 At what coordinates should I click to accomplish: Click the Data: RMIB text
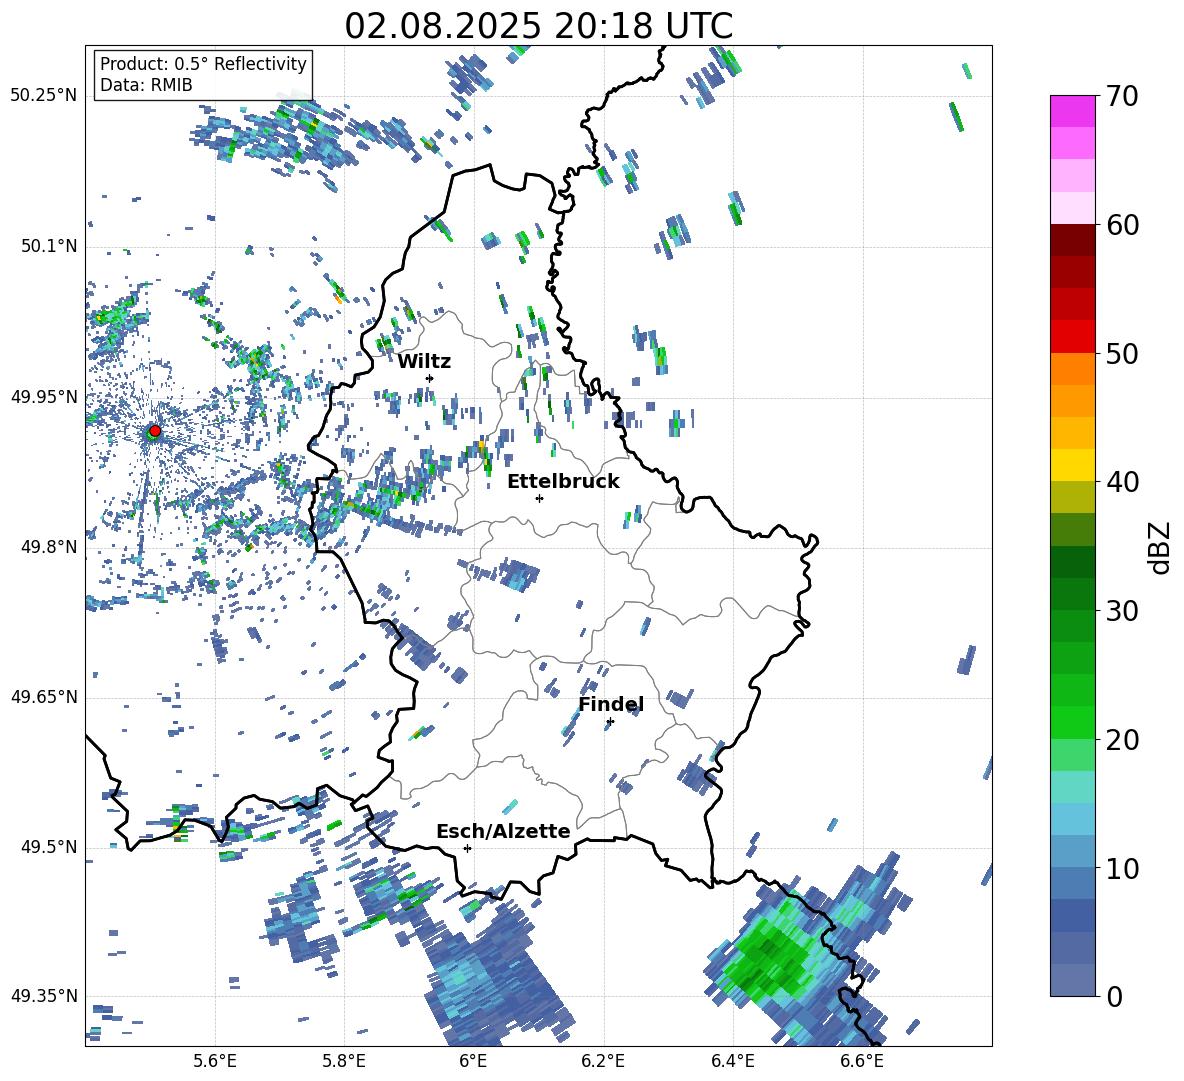point(146,85)
